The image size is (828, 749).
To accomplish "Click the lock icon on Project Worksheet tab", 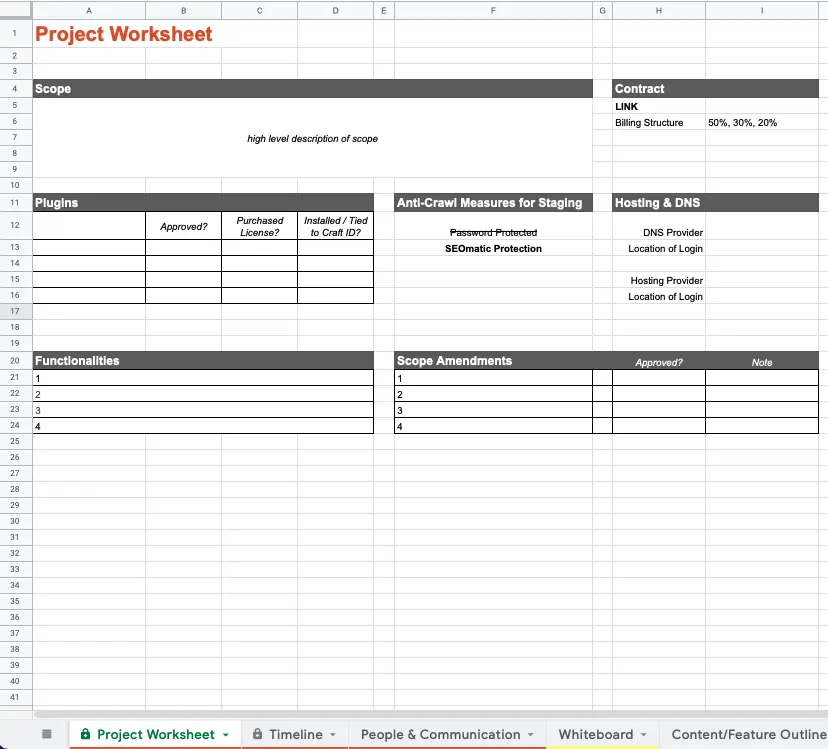I will pos(85,735).
